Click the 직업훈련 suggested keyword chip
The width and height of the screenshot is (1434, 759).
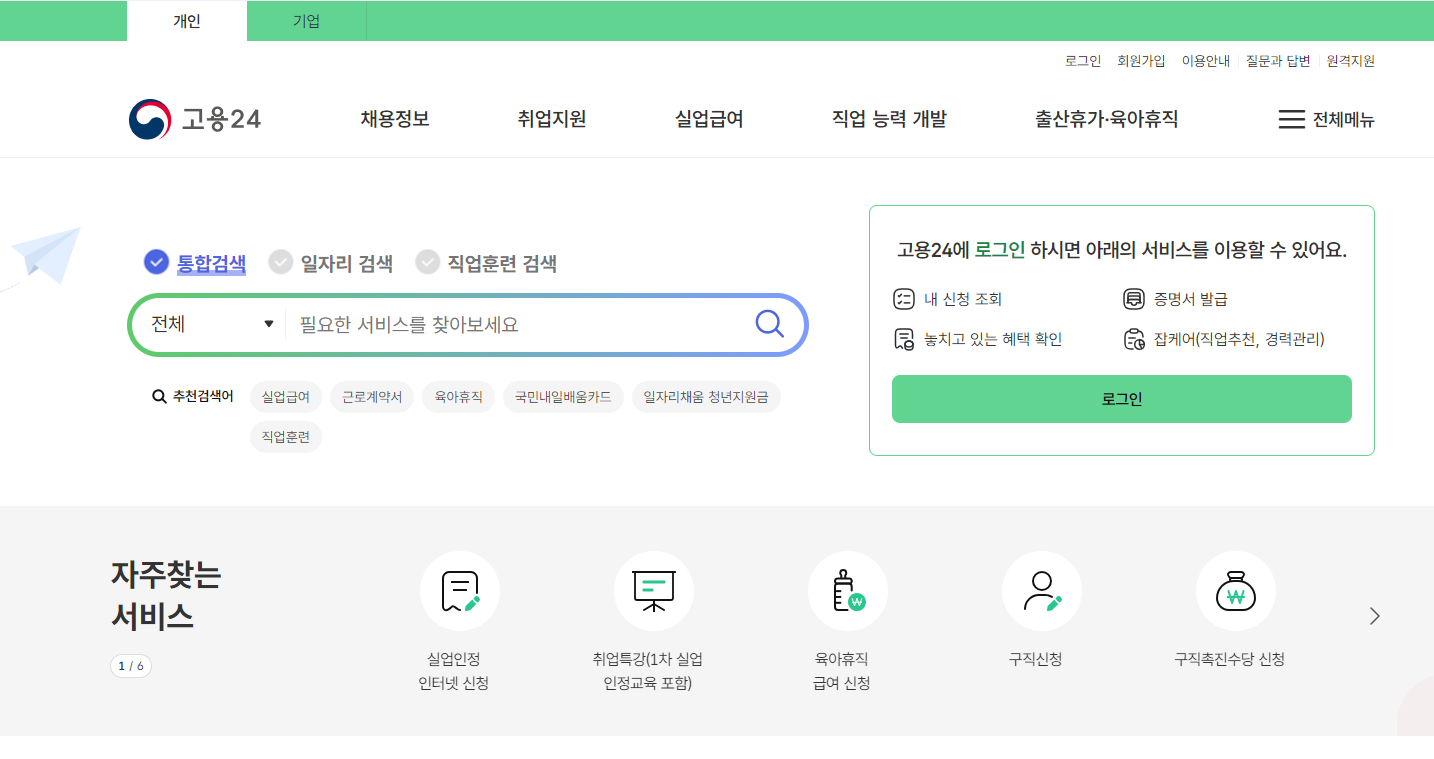[286, 437]
